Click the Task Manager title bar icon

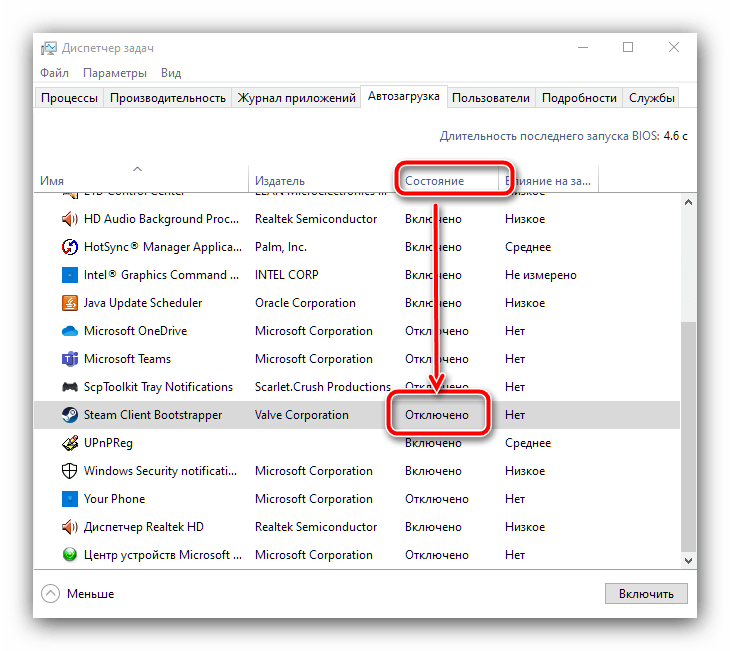click(49, 48)
